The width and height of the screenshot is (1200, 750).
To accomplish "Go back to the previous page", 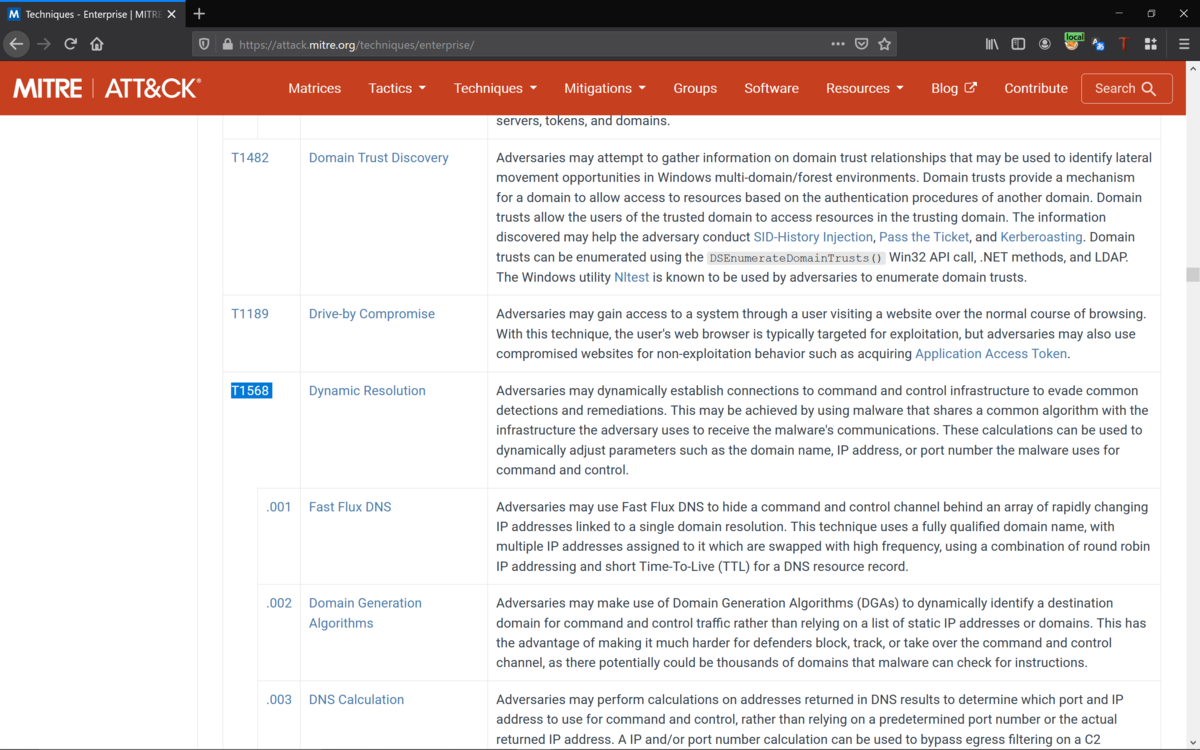I will [x=16, y=44].
